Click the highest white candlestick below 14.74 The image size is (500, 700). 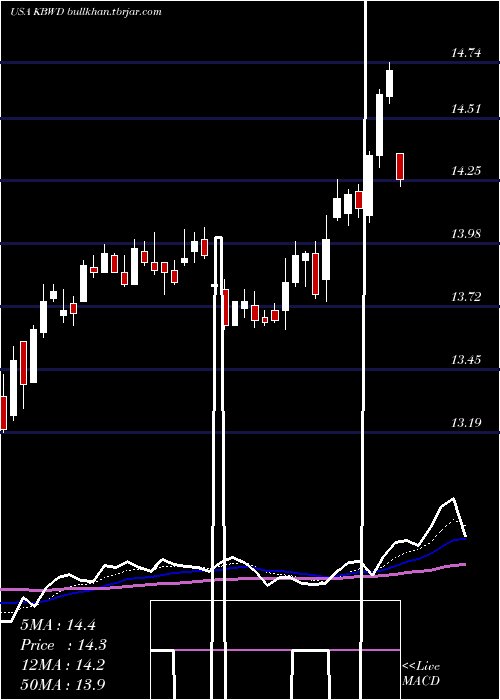click(390, 83)
